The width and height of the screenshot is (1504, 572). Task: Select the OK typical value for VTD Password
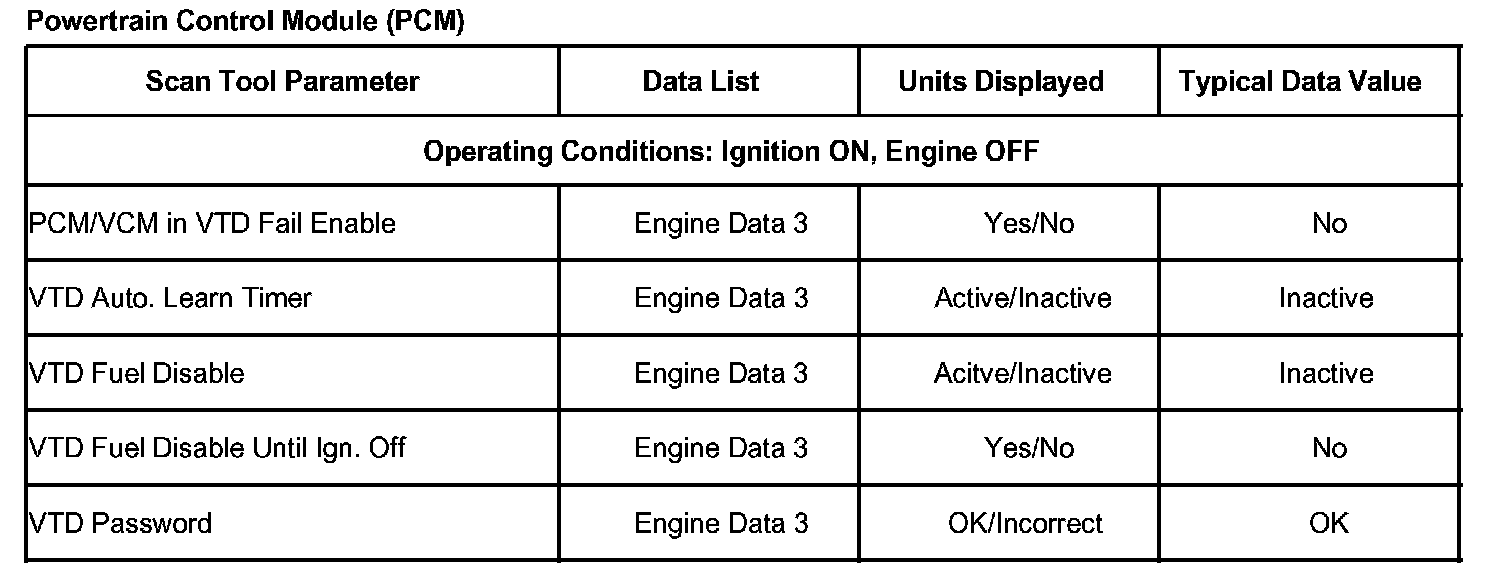1328,523
